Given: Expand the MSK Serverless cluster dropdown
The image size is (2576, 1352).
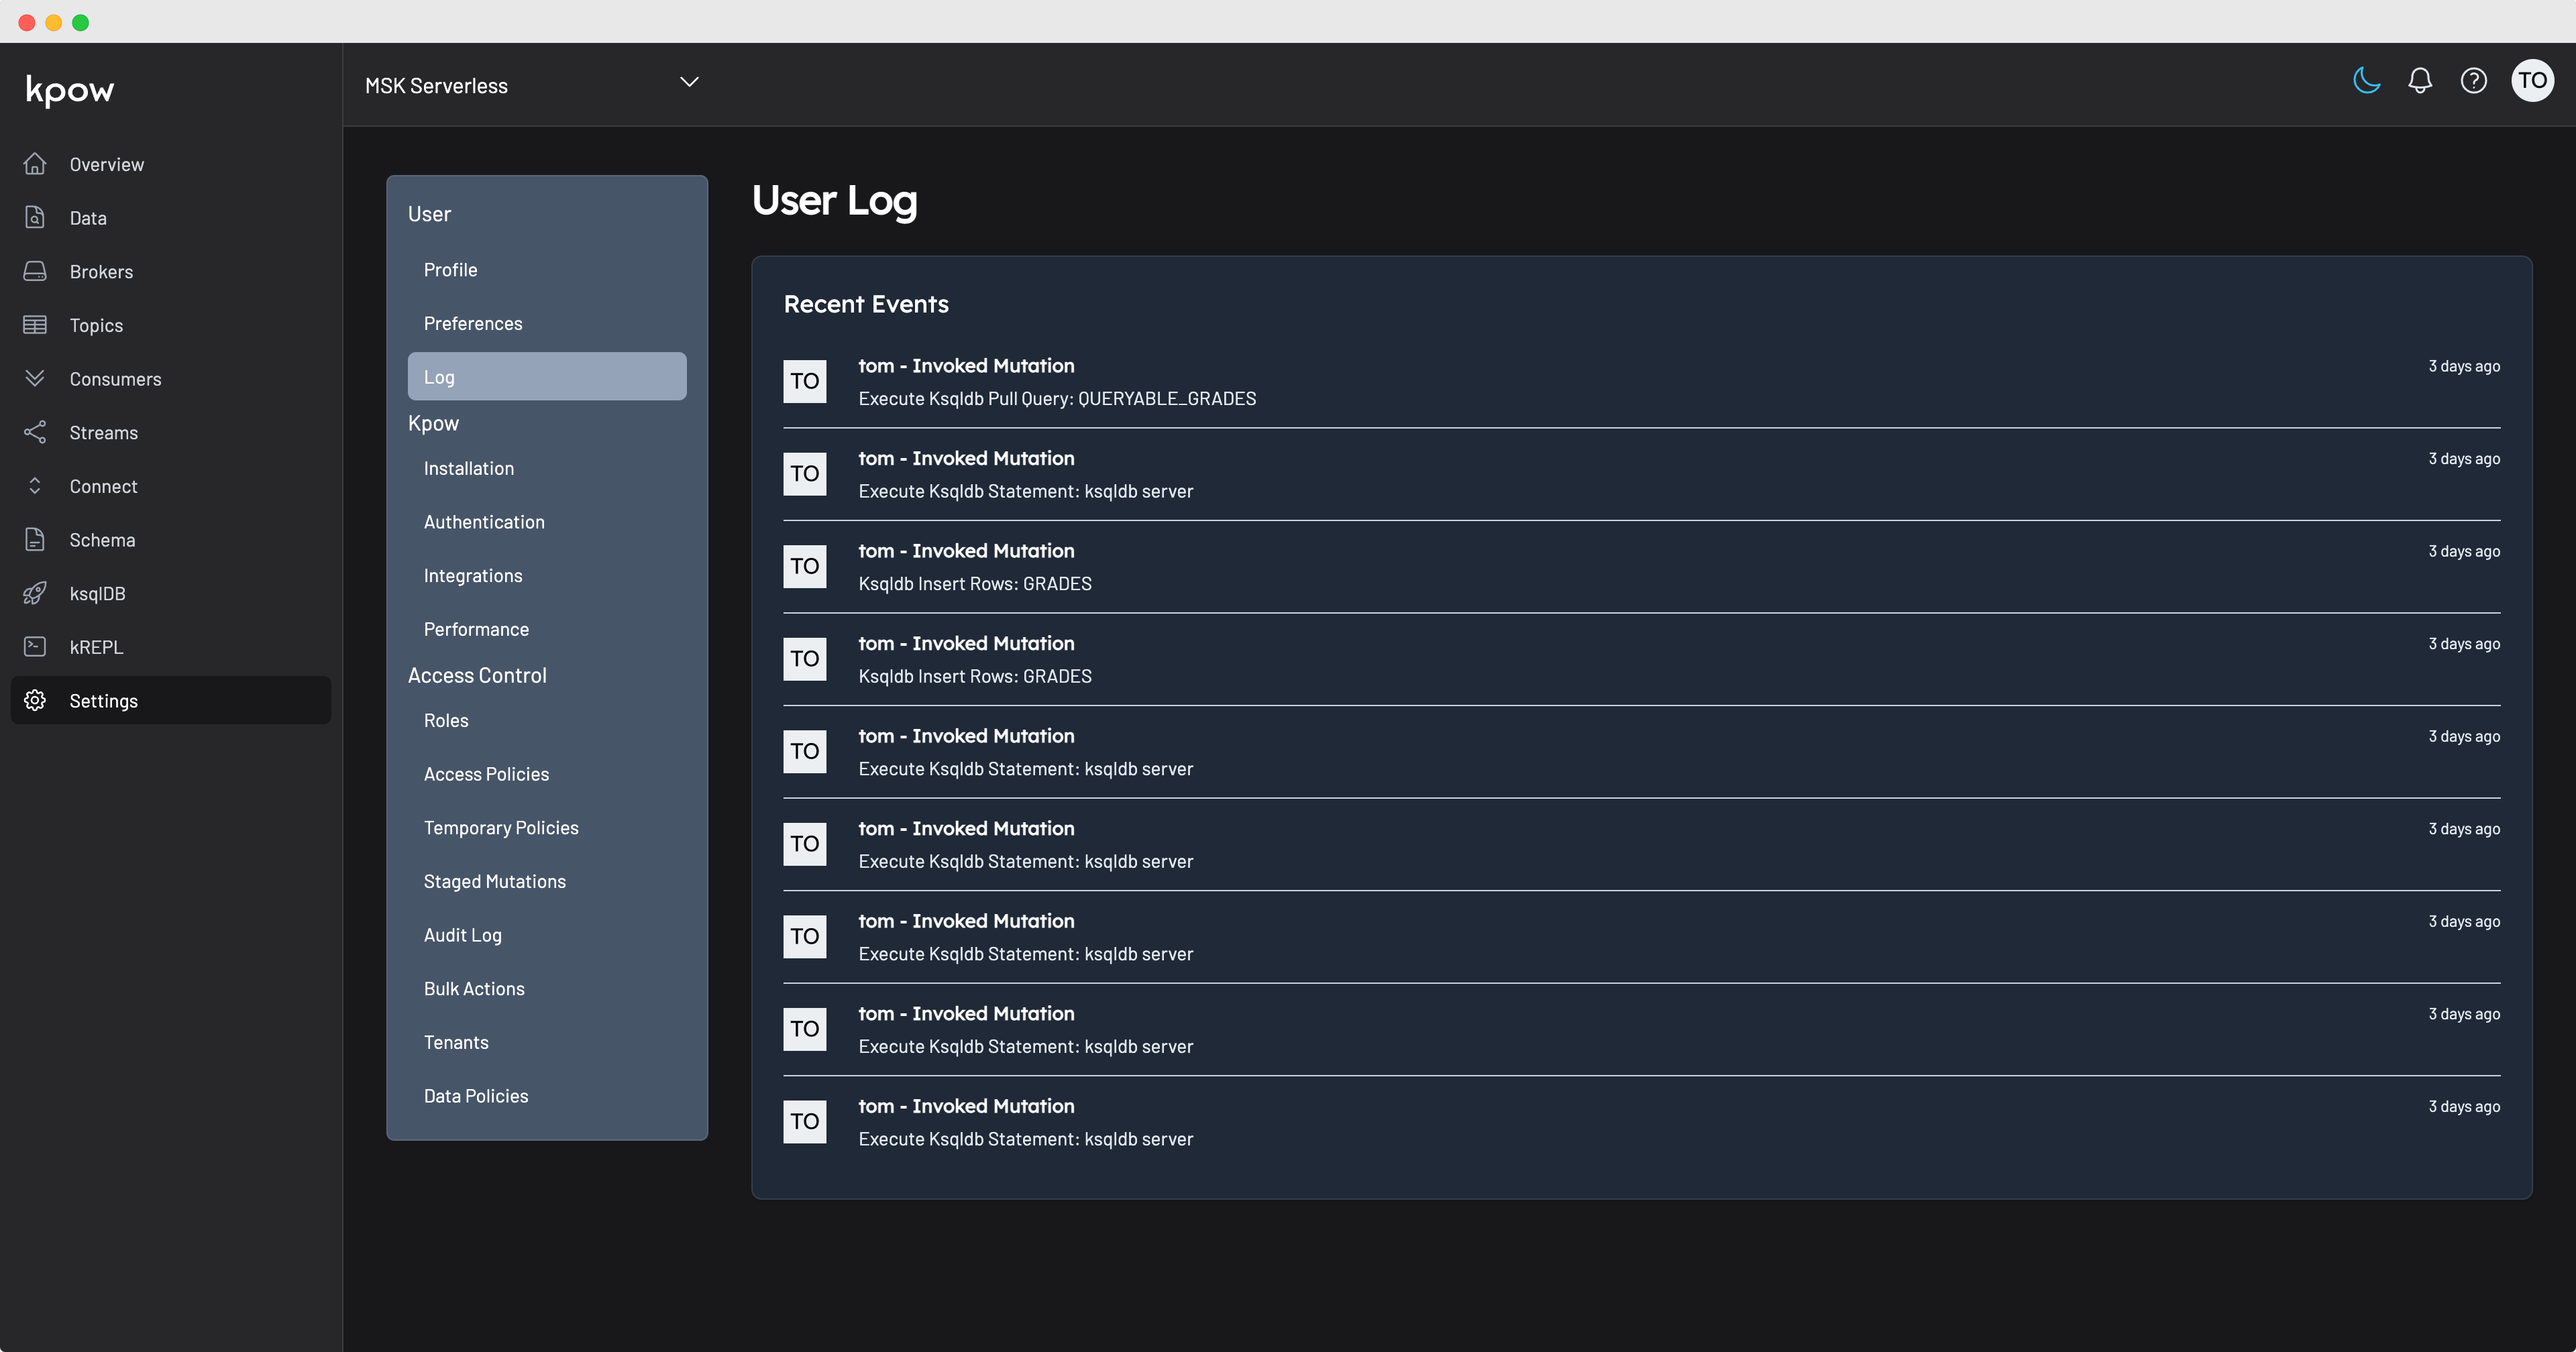Looking at the screenshot, I should coord(689,82).
